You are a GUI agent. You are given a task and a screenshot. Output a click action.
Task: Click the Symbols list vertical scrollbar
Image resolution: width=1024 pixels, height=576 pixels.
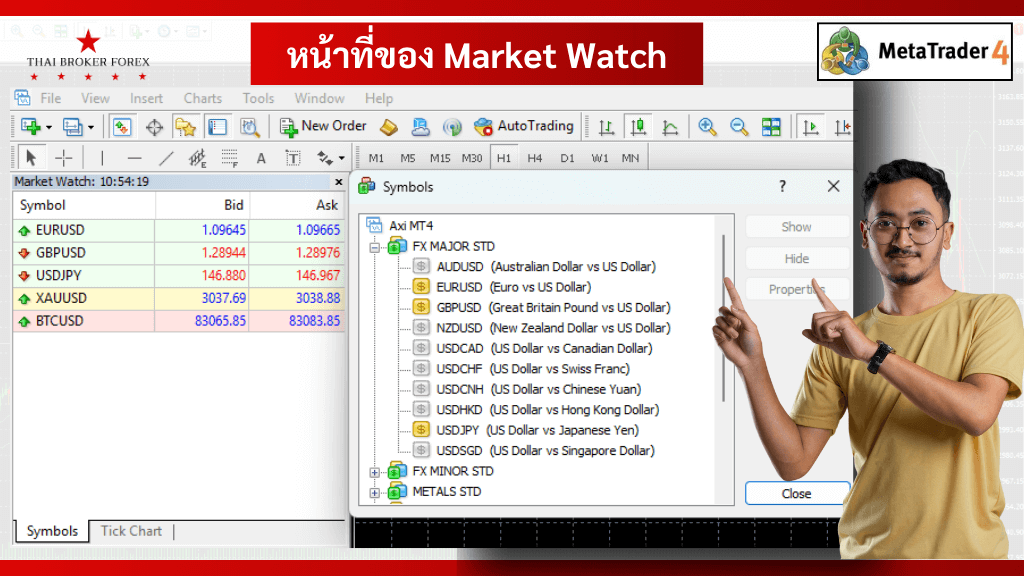pos(723,318)
